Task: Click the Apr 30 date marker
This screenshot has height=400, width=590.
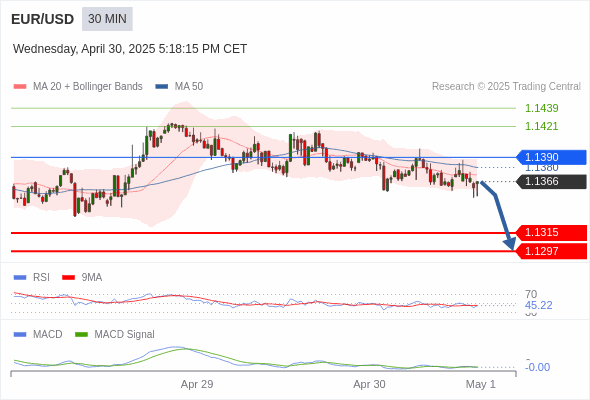Action: pos(369,384)
